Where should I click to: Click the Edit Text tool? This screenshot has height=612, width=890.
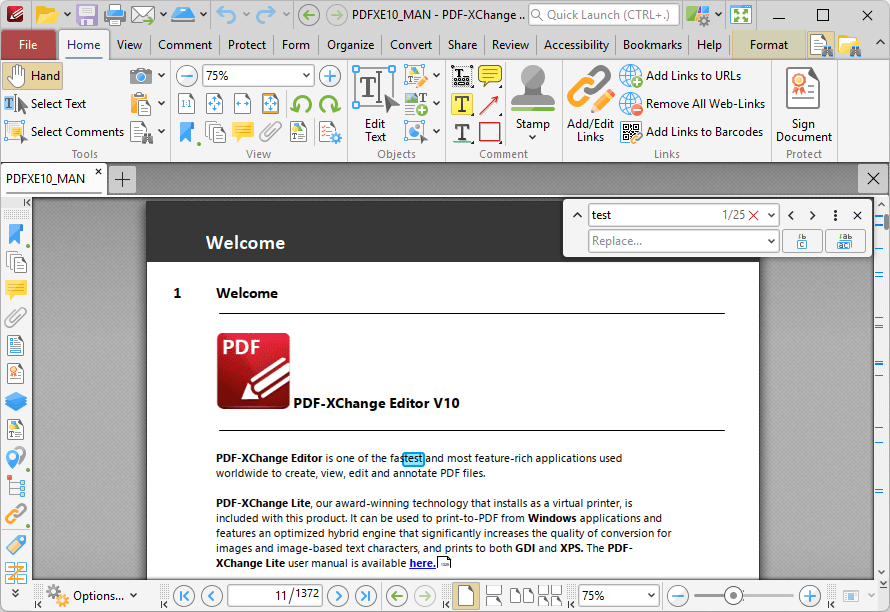[375, 104]
